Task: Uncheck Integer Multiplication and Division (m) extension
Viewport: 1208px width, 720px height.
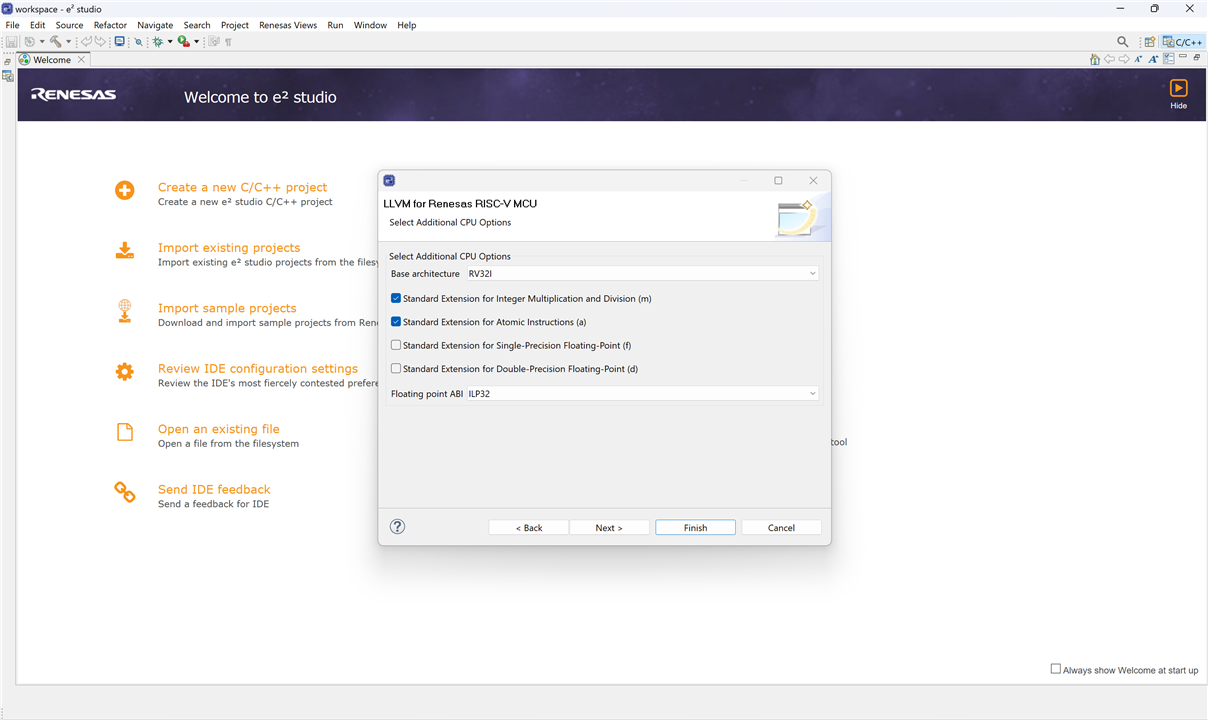Action: tap(396, 299)
